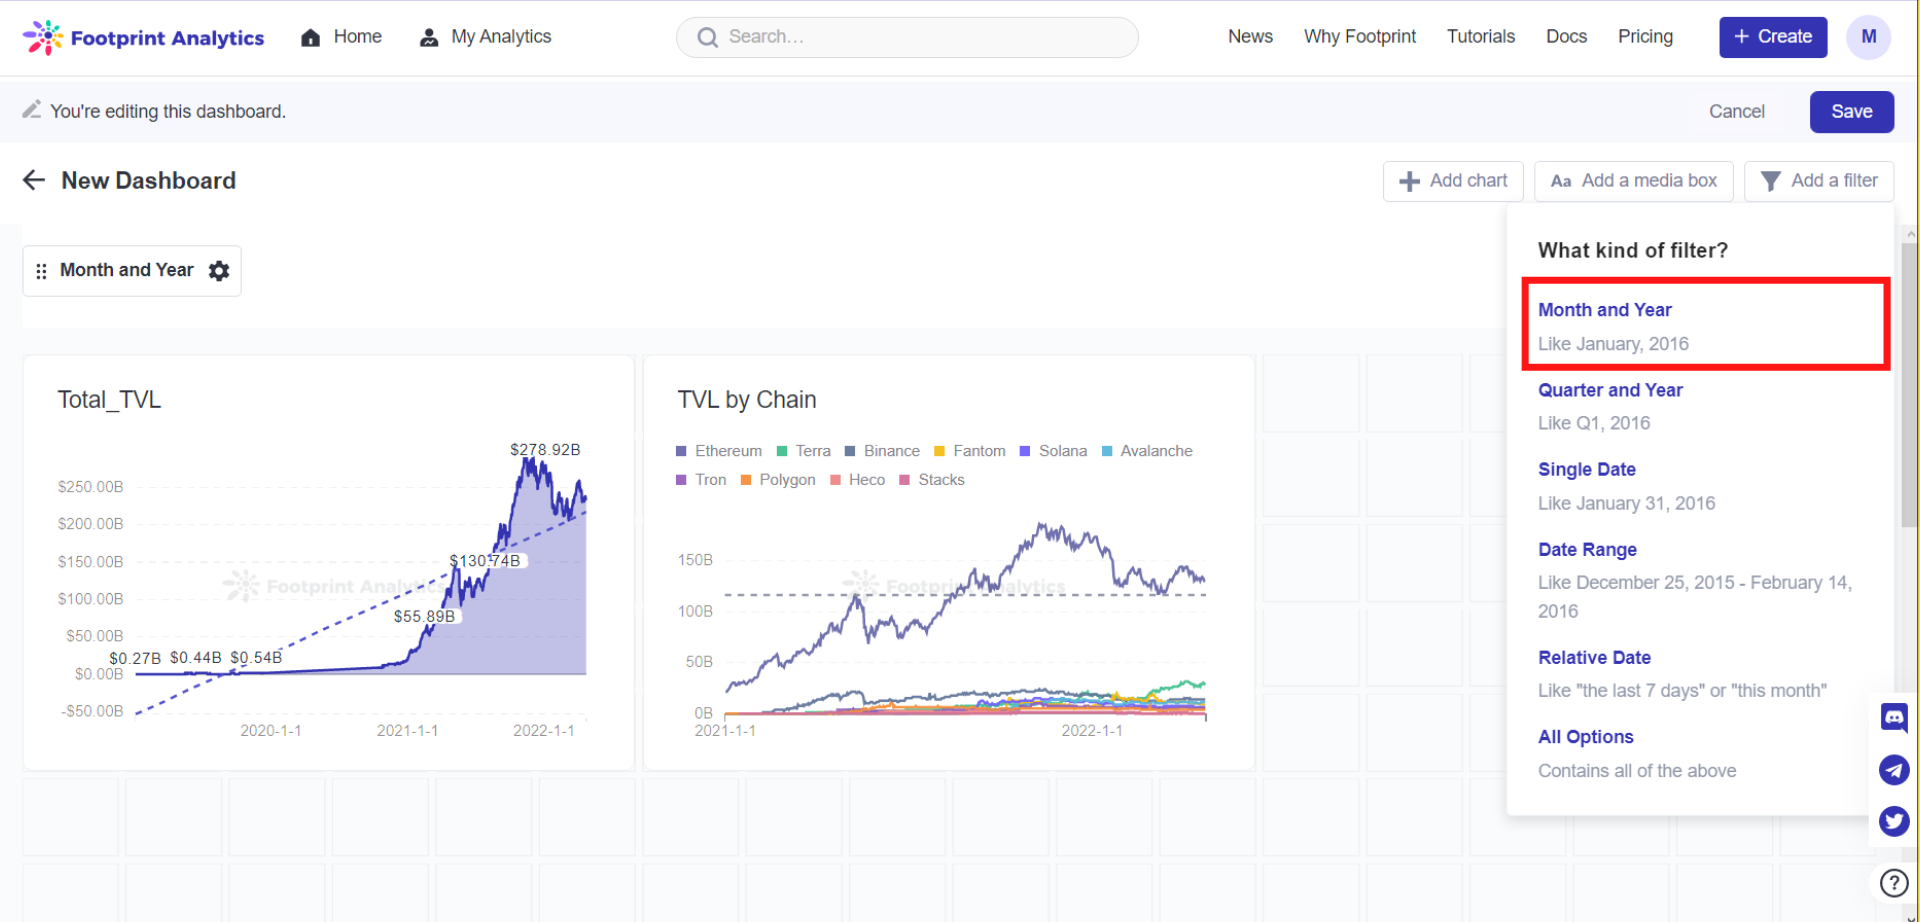1920x922 pixels.
Task: Click the Home house icon
Action: [311, 38]
